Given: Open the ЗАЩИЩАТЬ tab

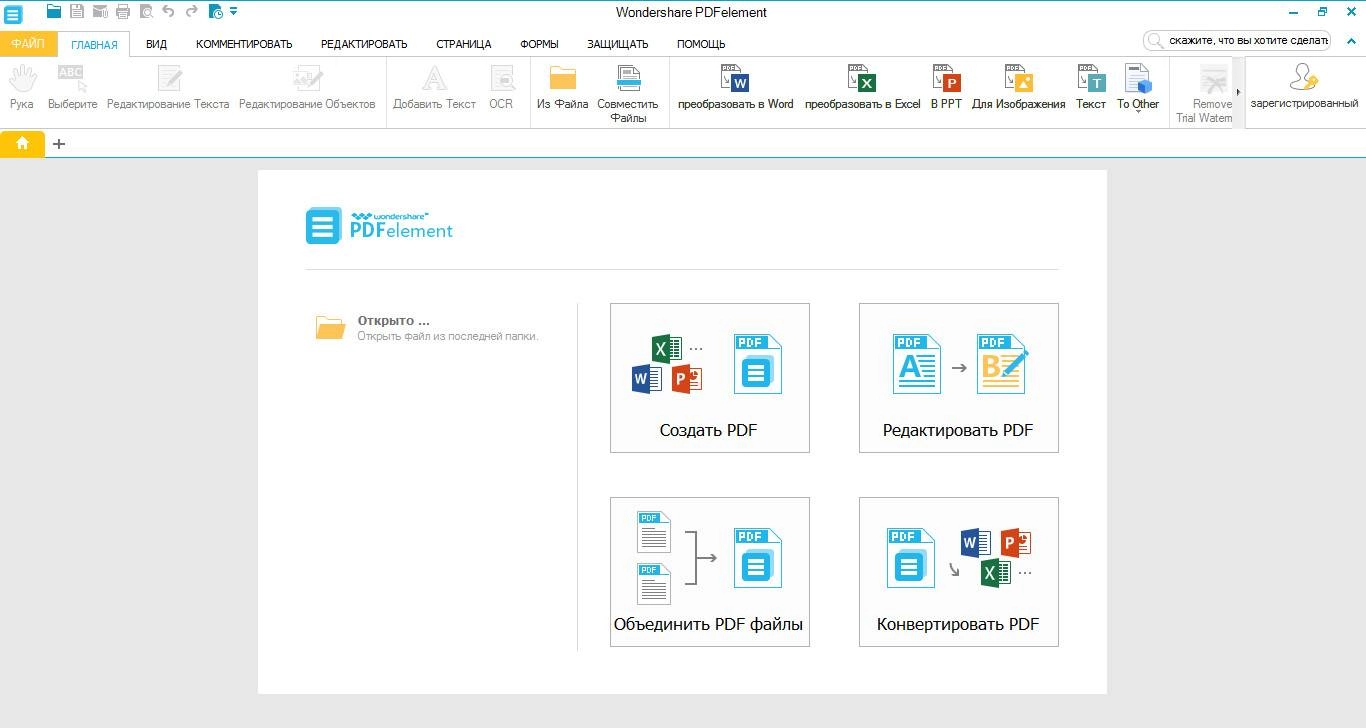Looking at the screenshot, I should tap(618, 44).
